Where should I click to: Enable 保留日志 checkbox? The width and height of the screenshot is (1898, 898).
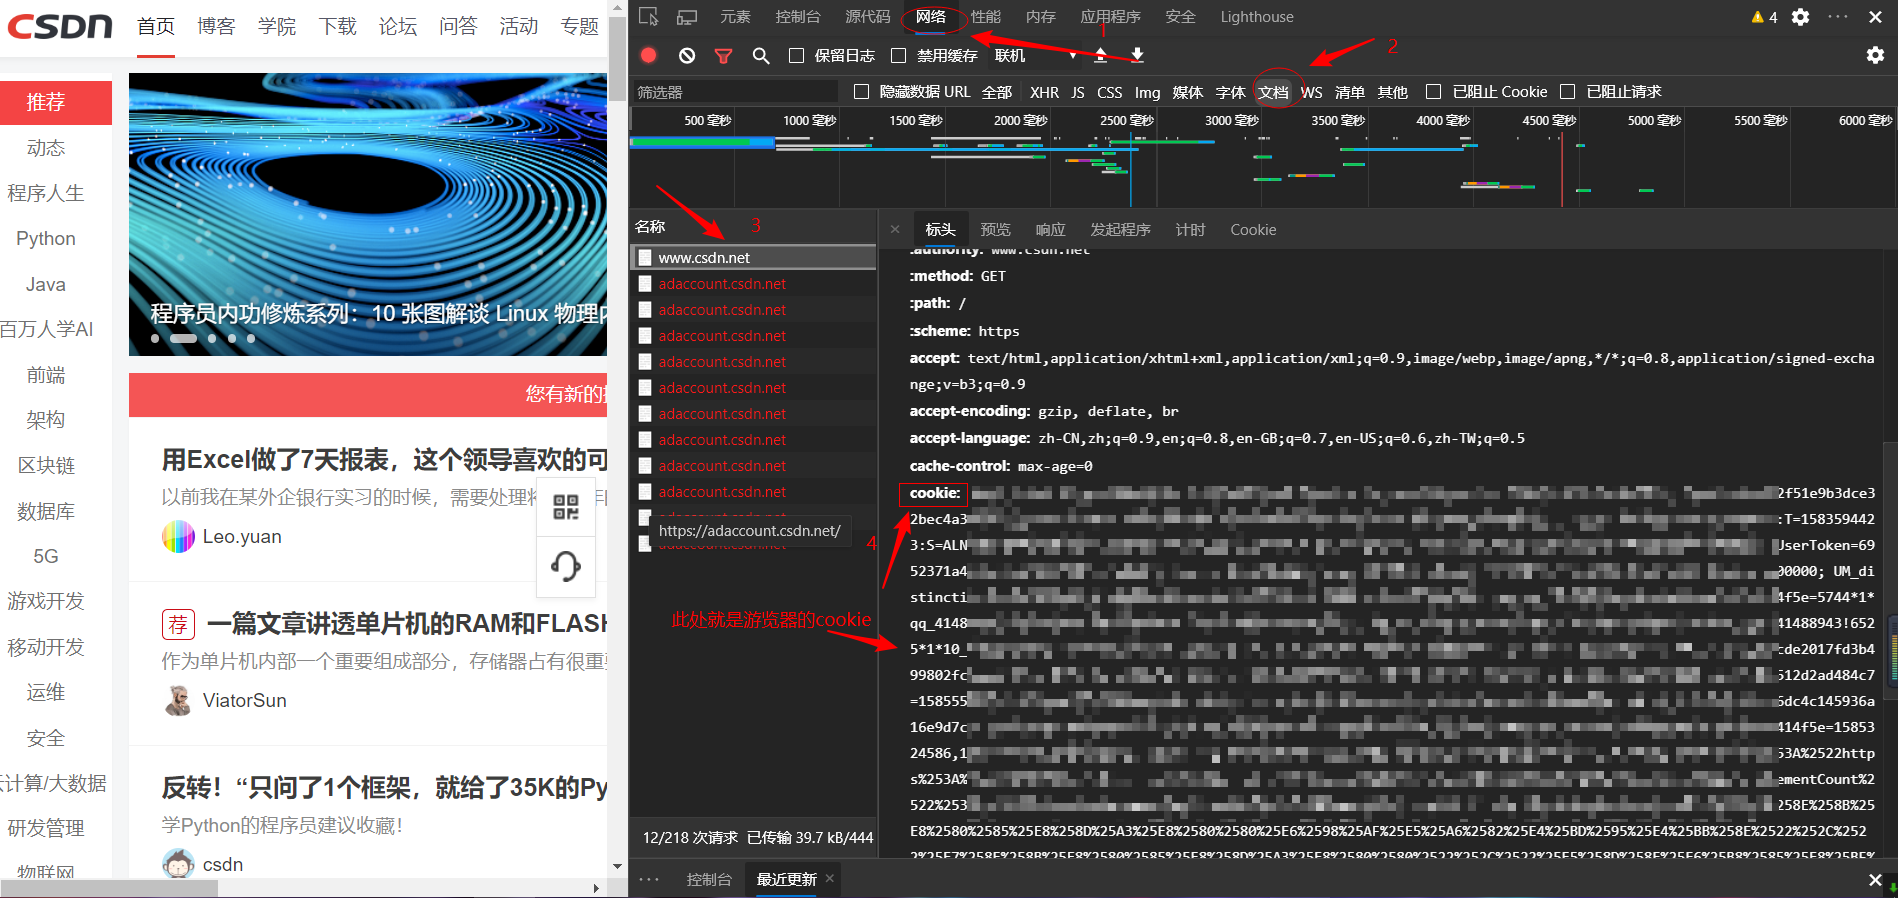[796, 56]
